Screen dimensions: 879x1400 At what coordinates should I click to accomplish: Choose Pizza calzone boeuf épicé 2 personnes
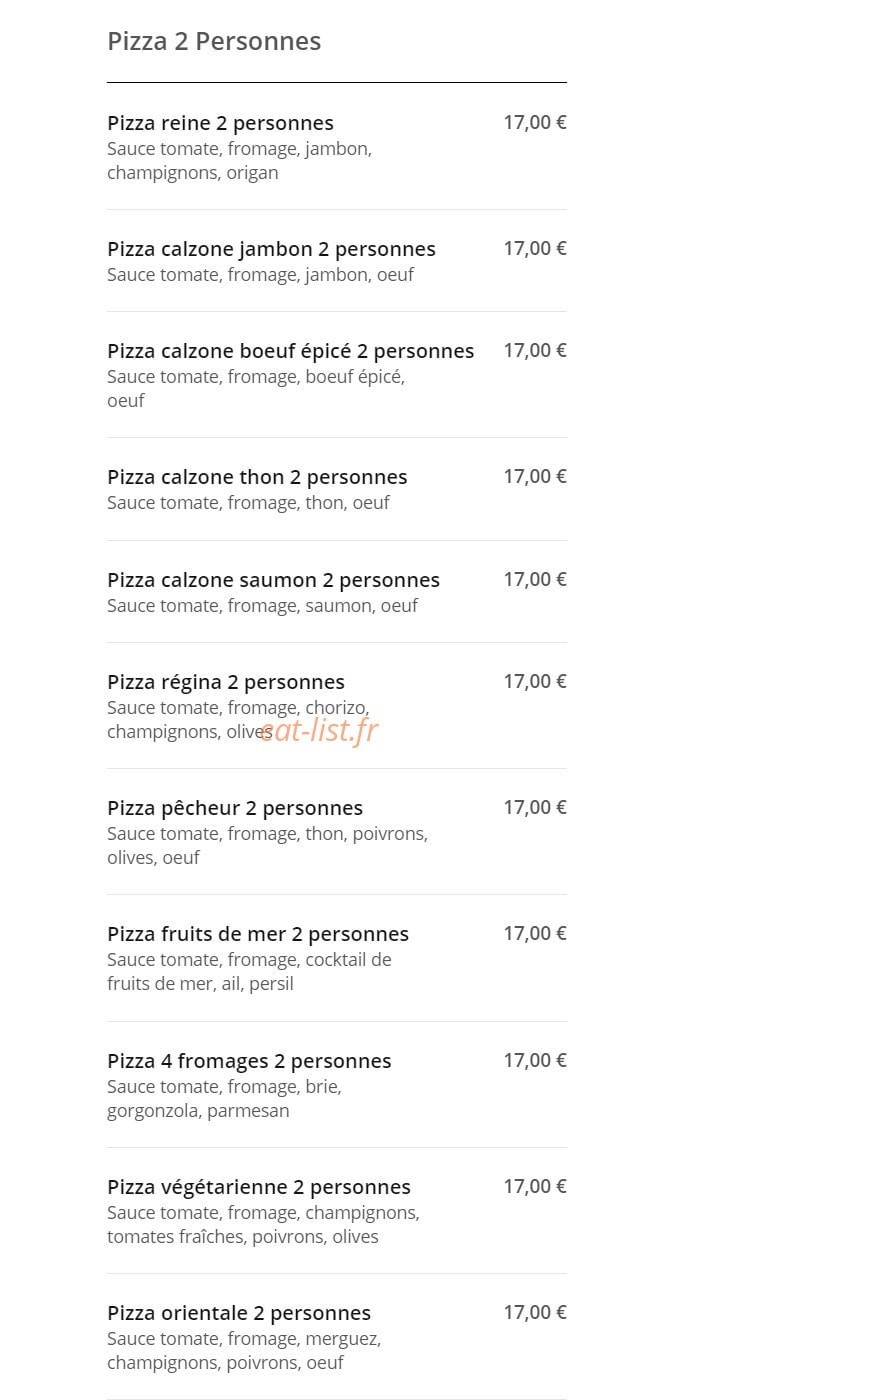click(291, 351)
